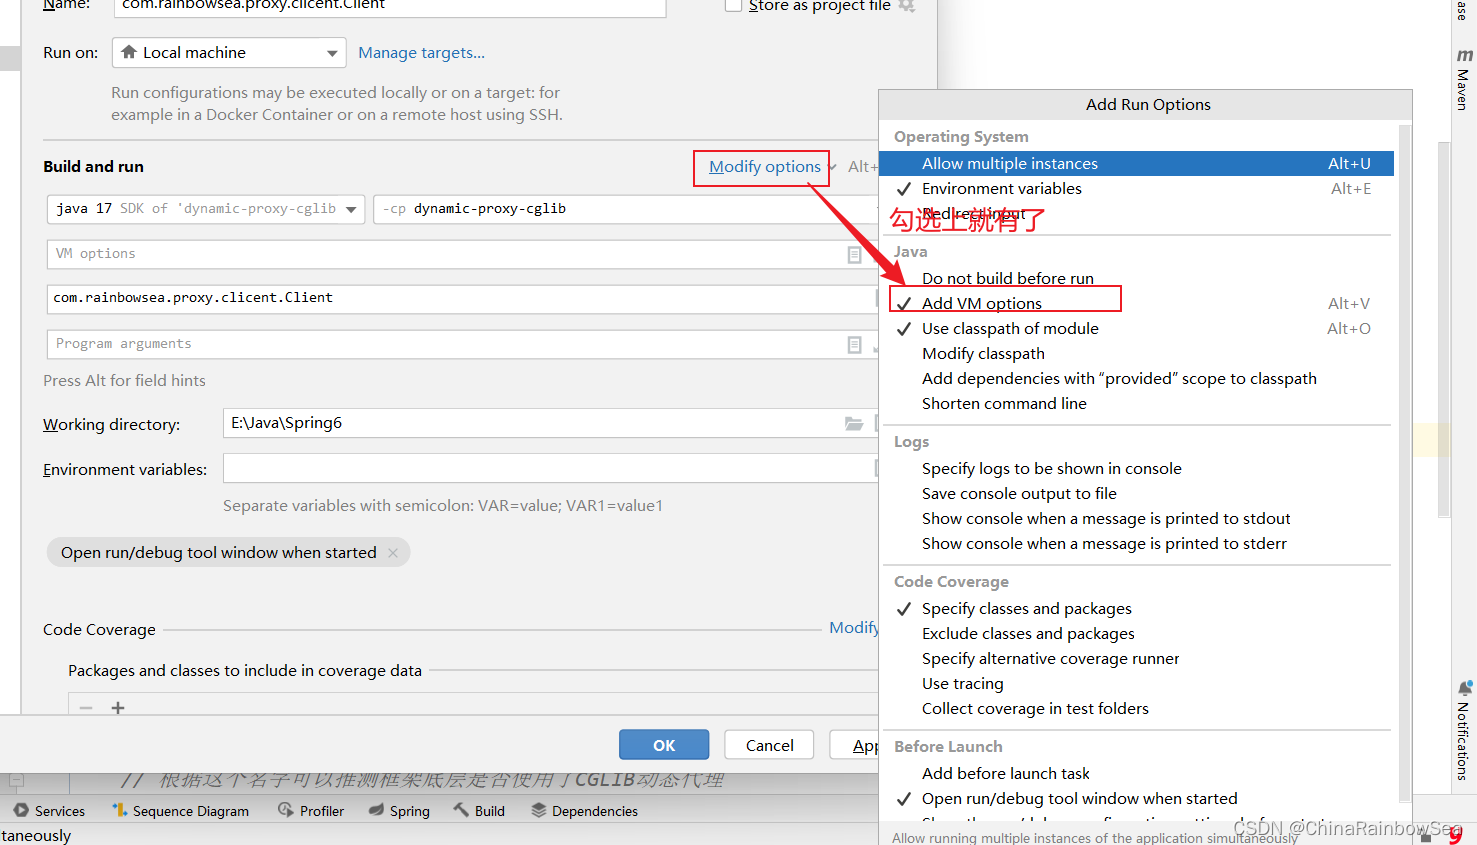Expand the VM options field editor icon
The image size is (1477, 845).
tap(854, 254)
